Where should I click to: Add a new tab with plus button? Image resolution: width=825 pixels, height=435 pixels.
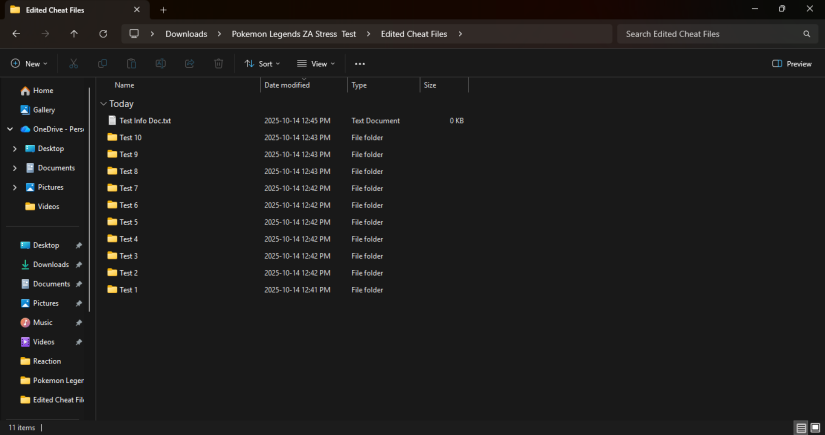163,10
